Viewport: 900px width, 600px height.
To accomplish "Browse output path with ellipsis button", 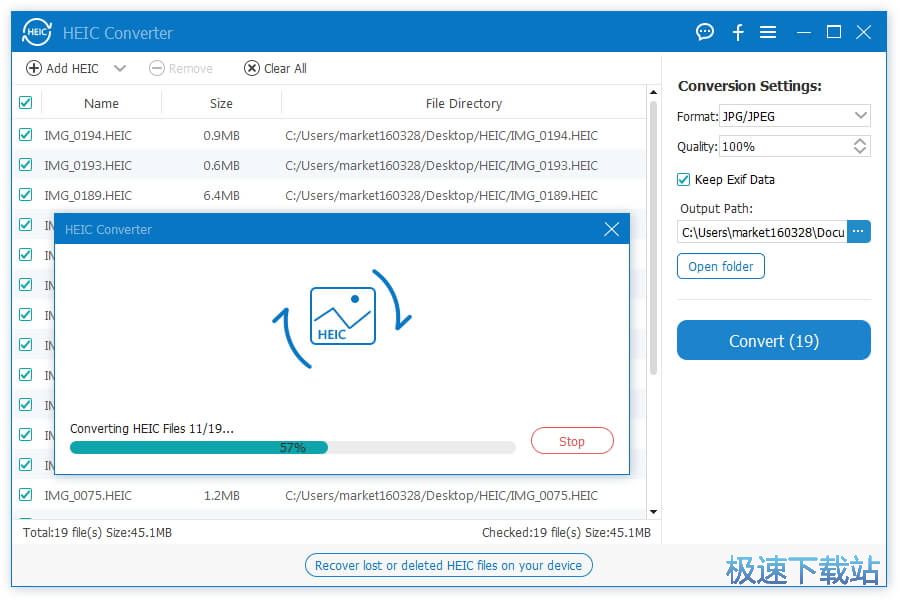I will [859, 232].
